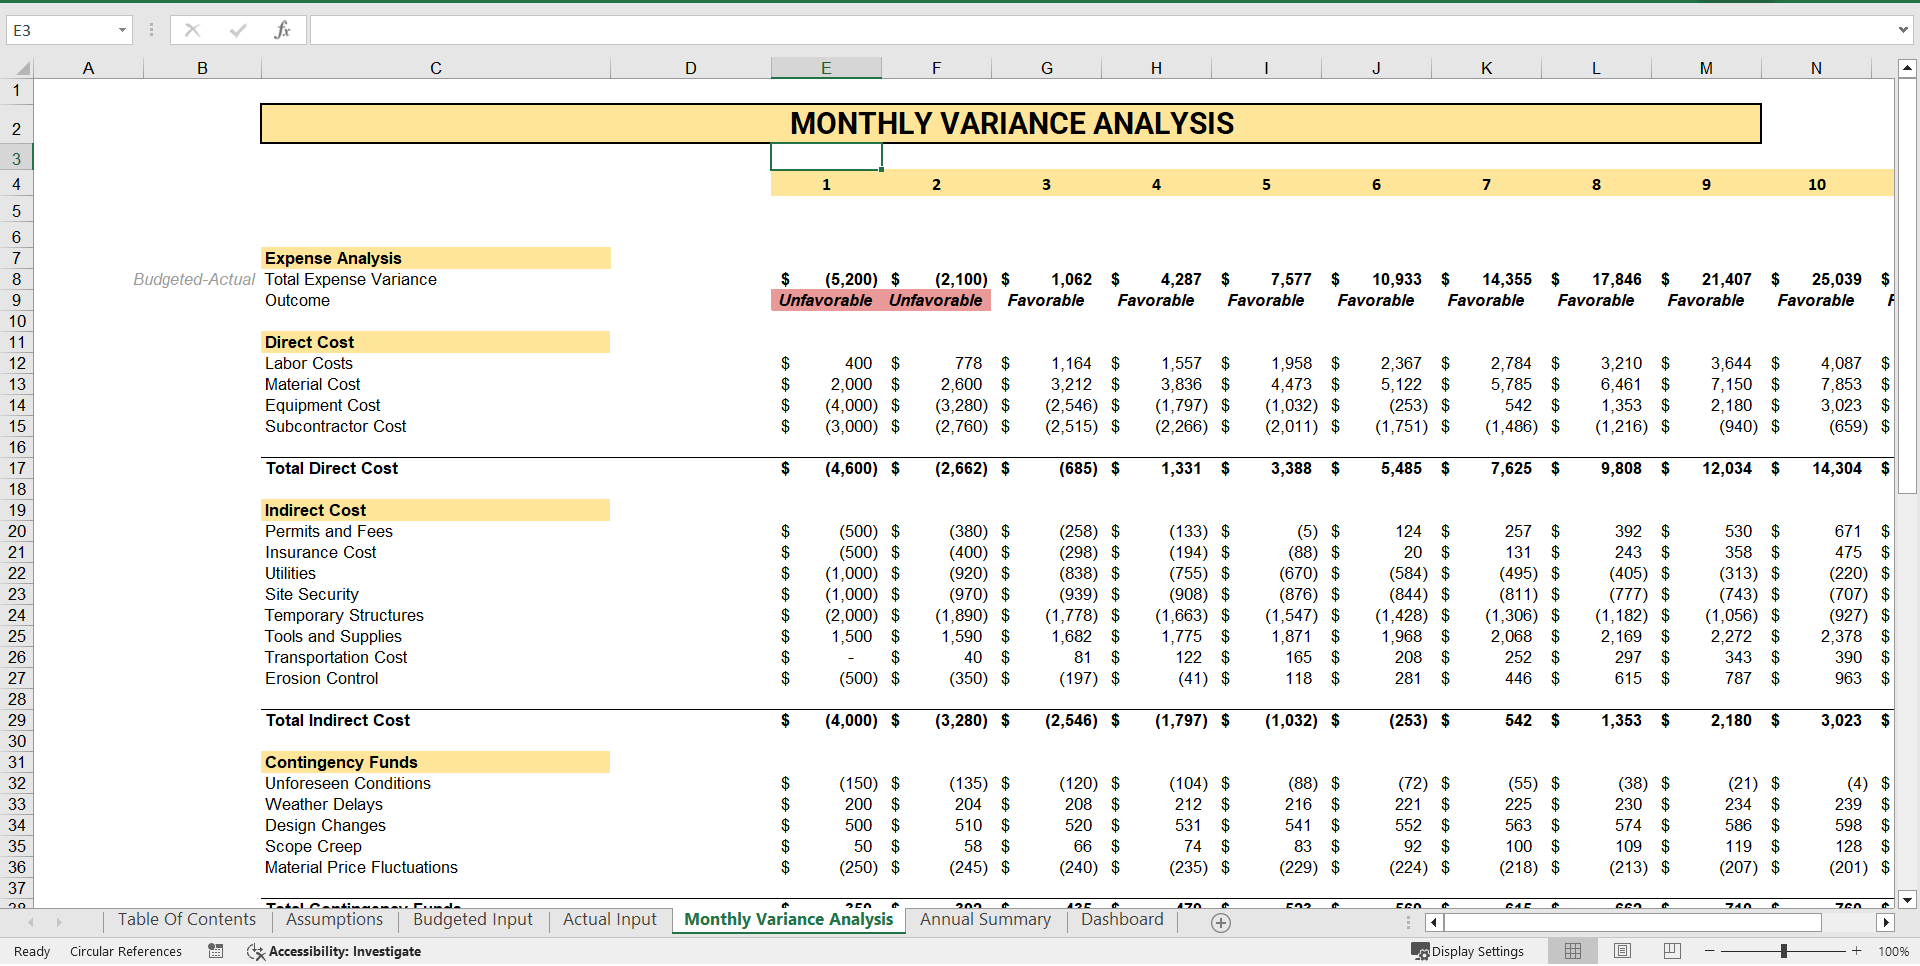Click the 100% zoom level
This screenshot has height=966, width=1920.
pos(1893,951)
